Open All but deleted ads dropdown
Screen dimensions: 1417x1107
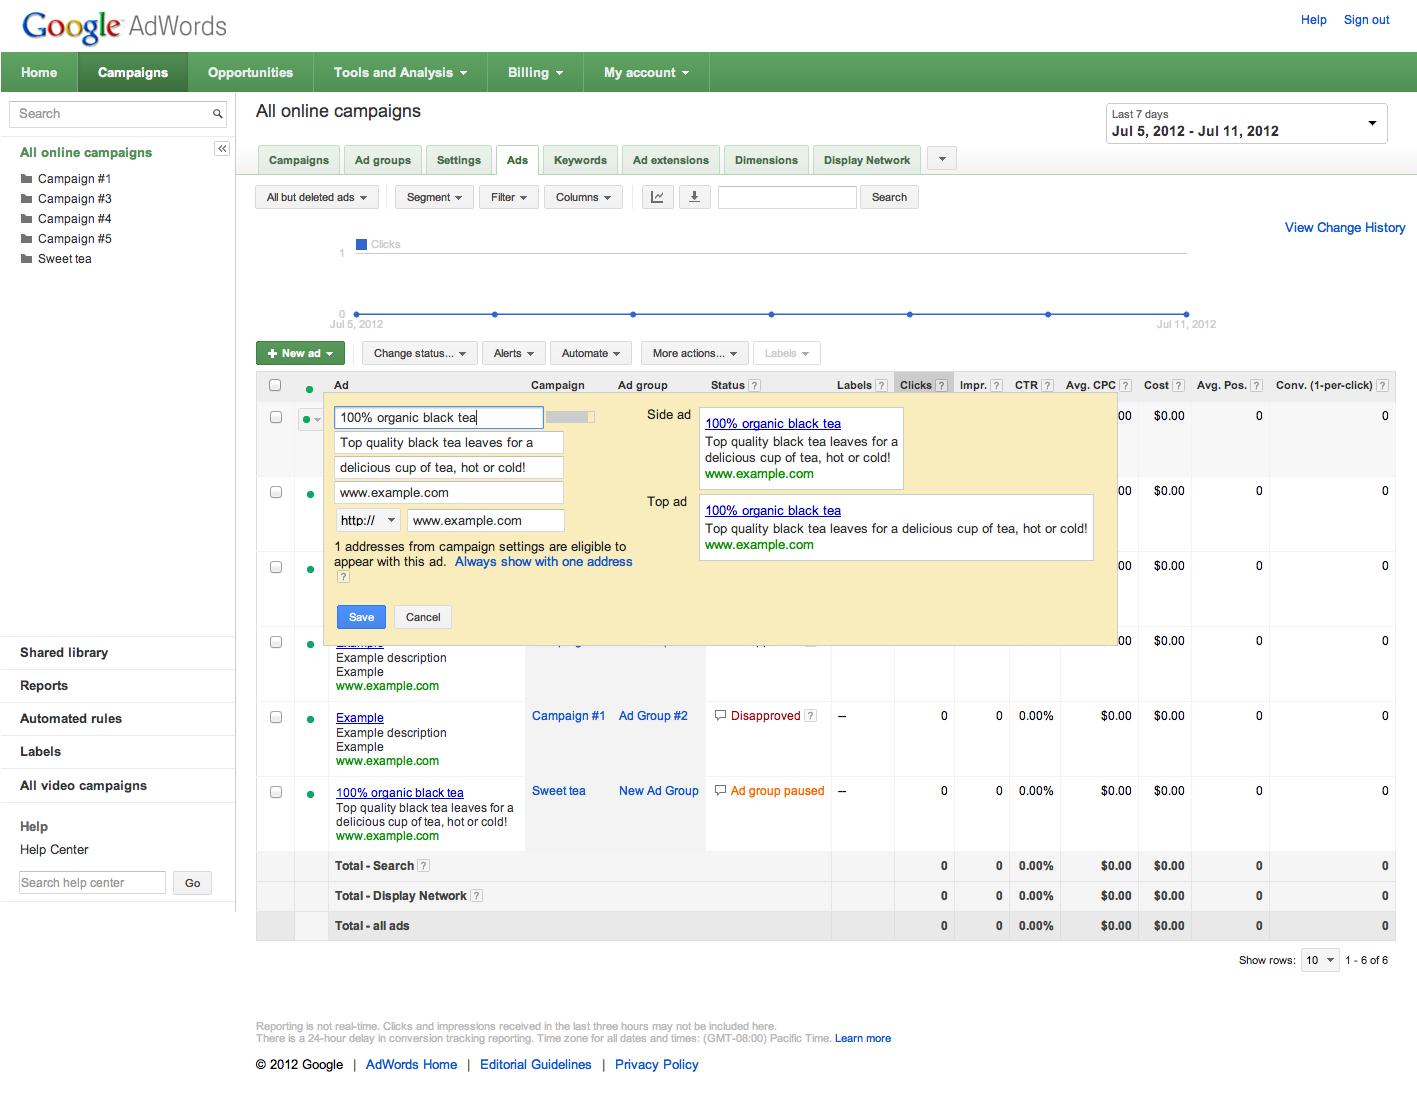coord(317,197)
